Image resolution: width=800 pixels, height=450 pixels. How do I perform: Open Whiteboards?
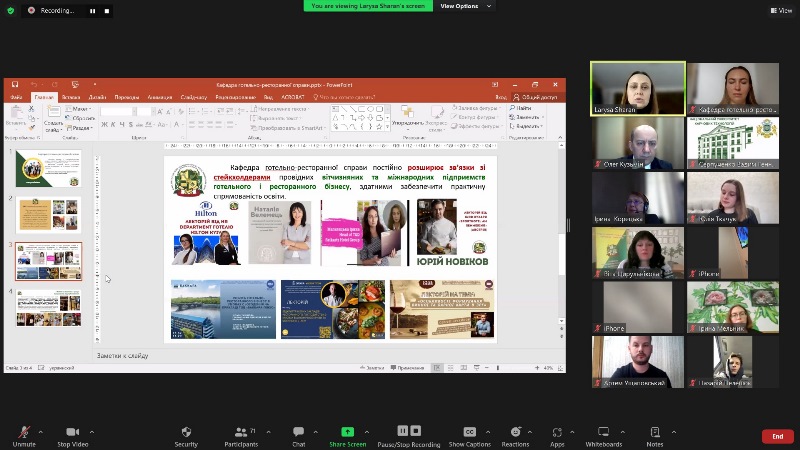point(603,432)
